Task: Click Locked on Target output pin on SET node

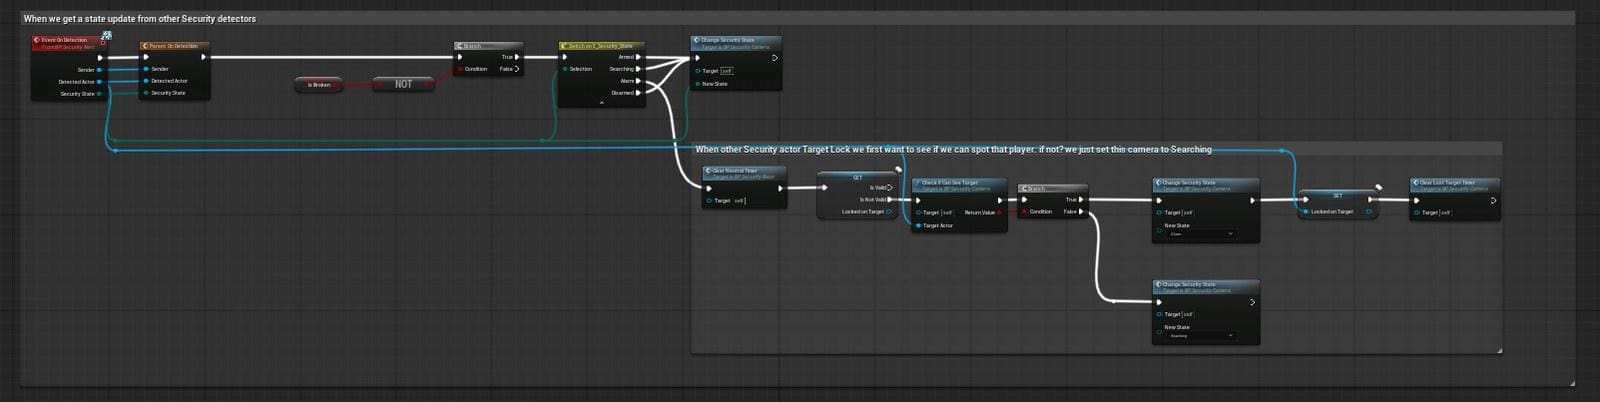Action: coord(1370,212)
